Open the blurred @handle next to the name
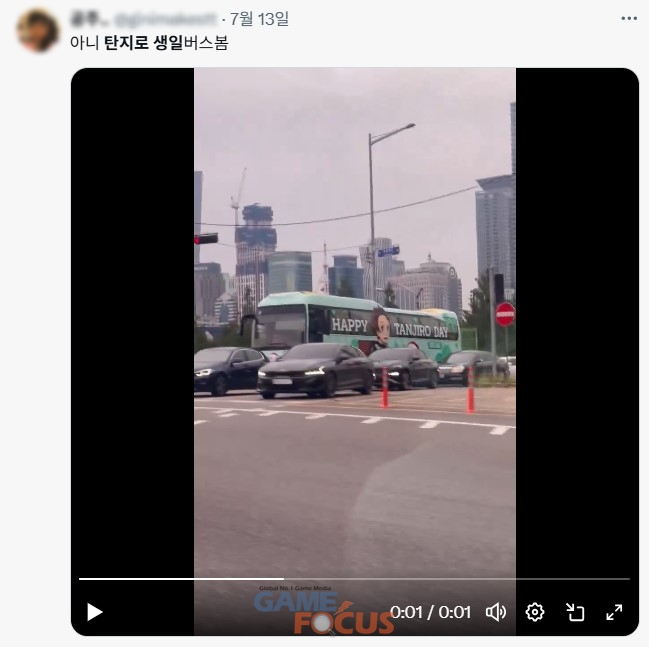Viewport: 649px width, 647px height. pos(165,19)
